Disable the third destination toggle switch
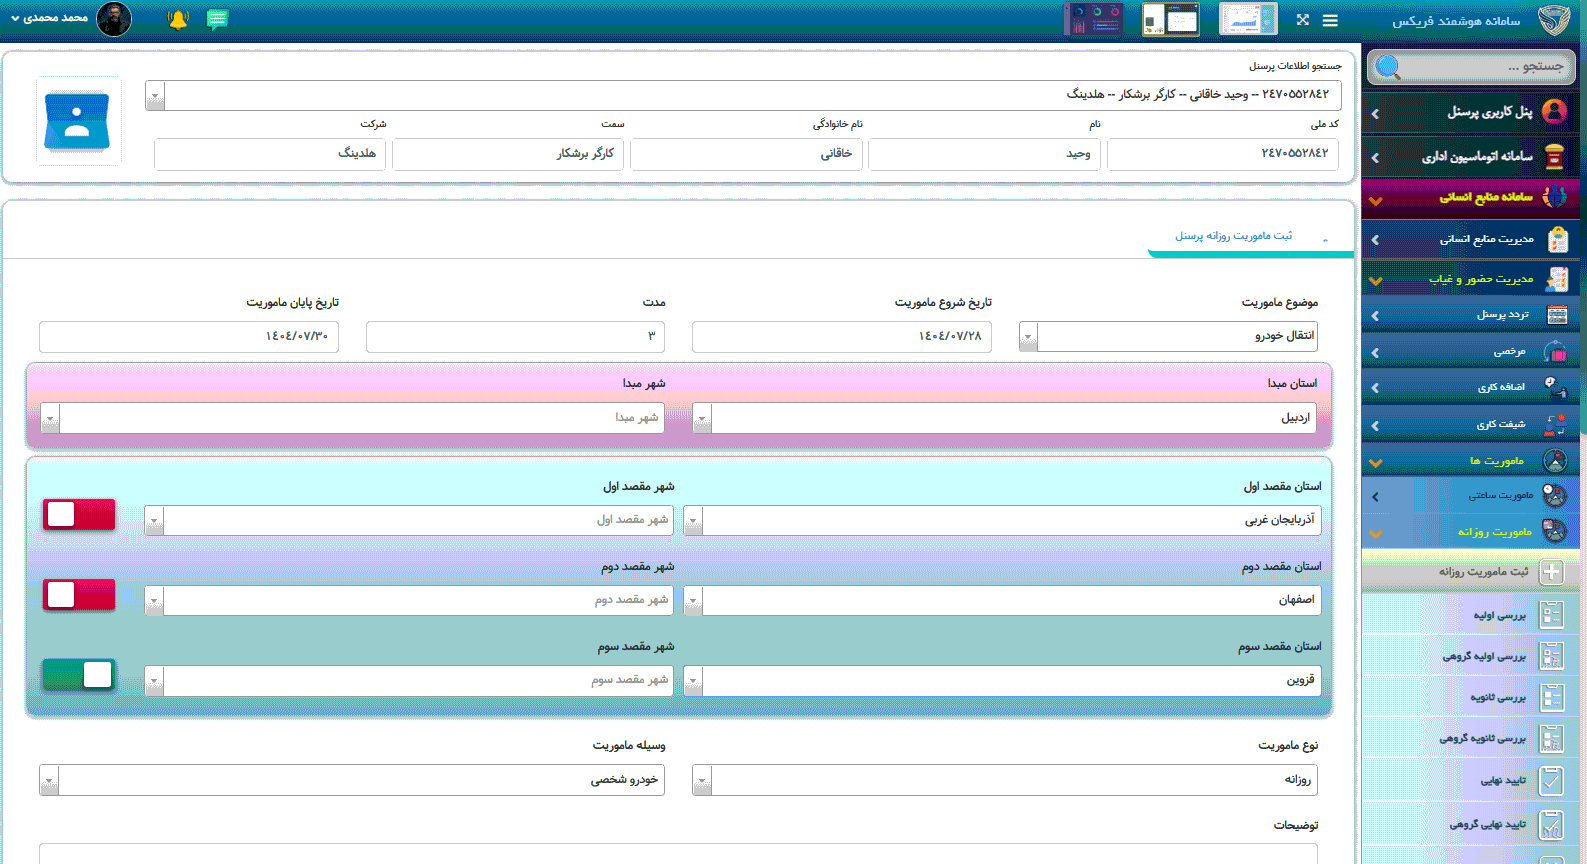 click(79, 675)
